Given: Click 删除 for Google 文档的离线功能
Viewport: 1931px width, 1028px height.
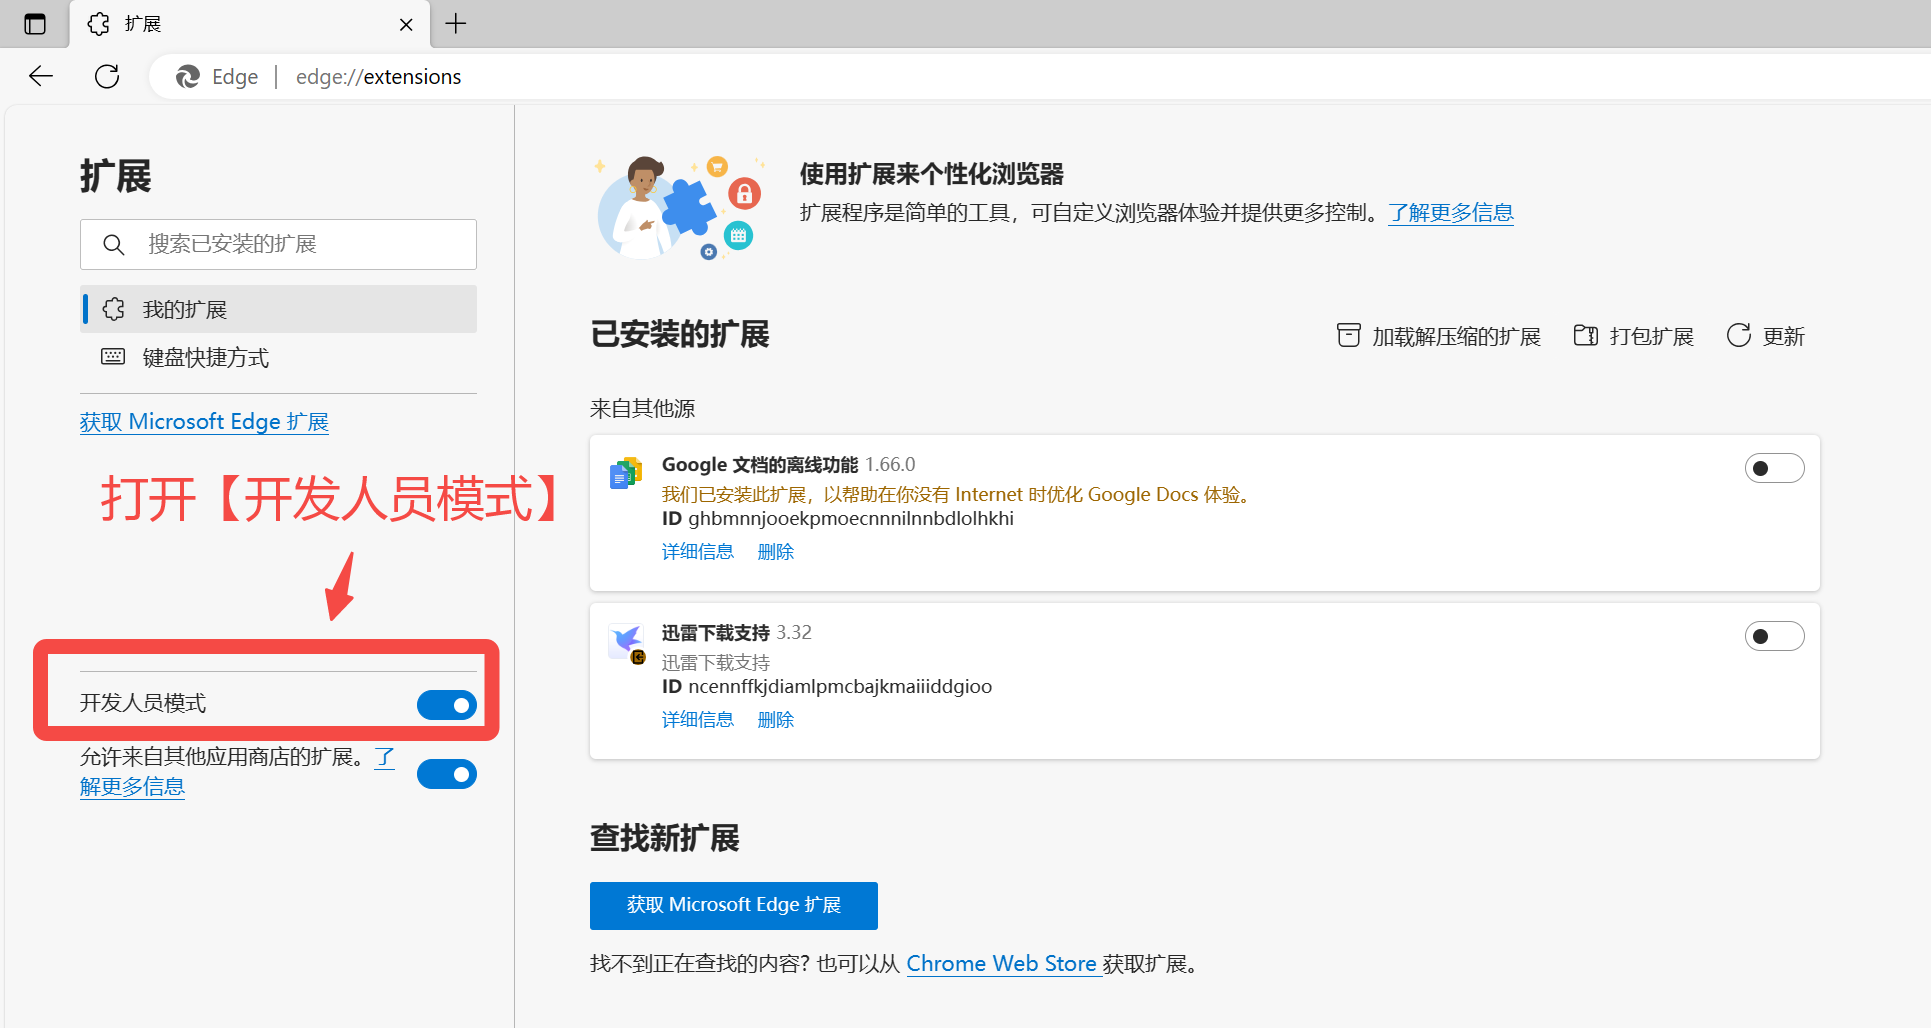Looking at the screenshot, I should coord(776,552).
